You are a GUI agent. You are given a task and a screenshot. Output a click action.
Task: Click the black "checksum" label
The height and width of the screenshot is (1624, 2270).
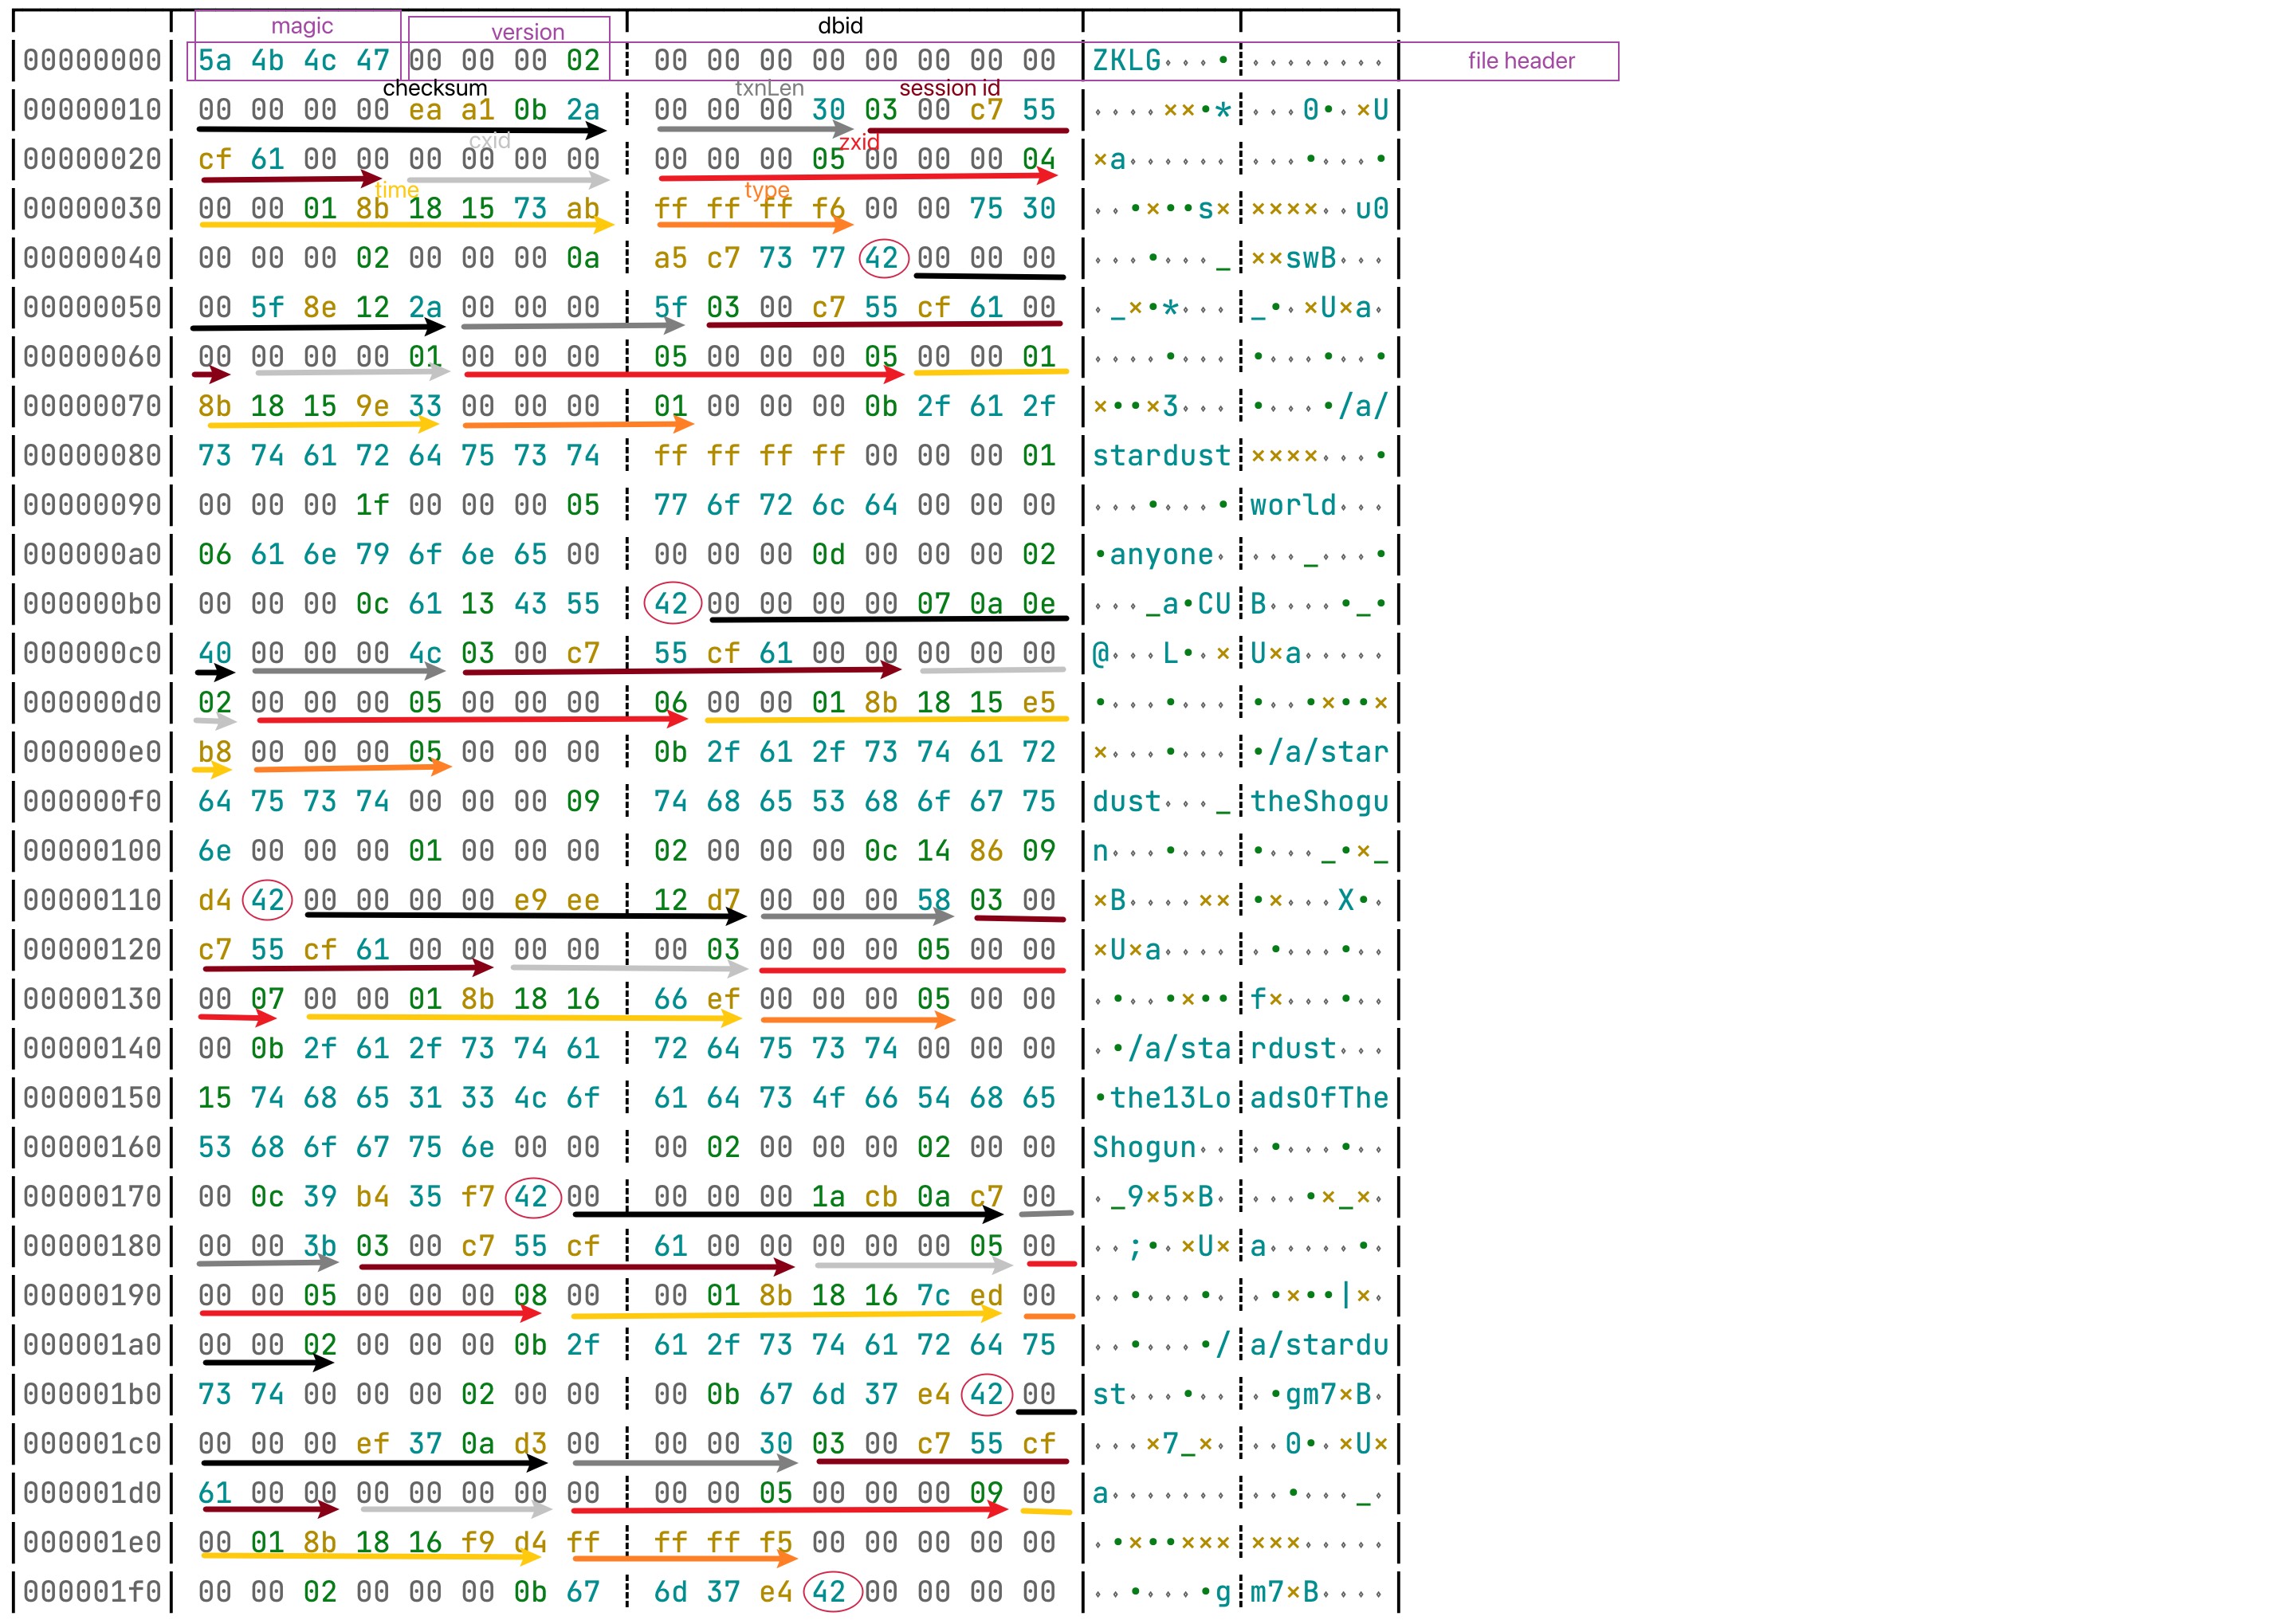click(435, 88)
